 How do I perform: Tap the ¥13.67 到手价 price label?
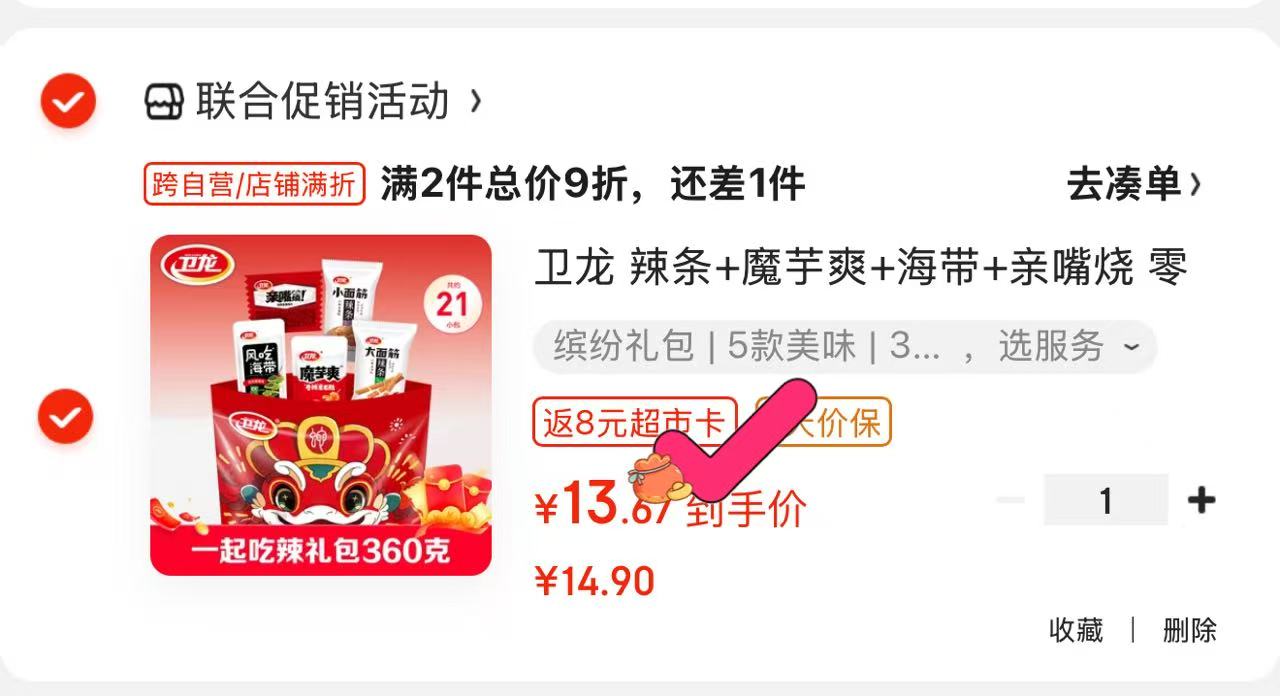coord(670,504)
